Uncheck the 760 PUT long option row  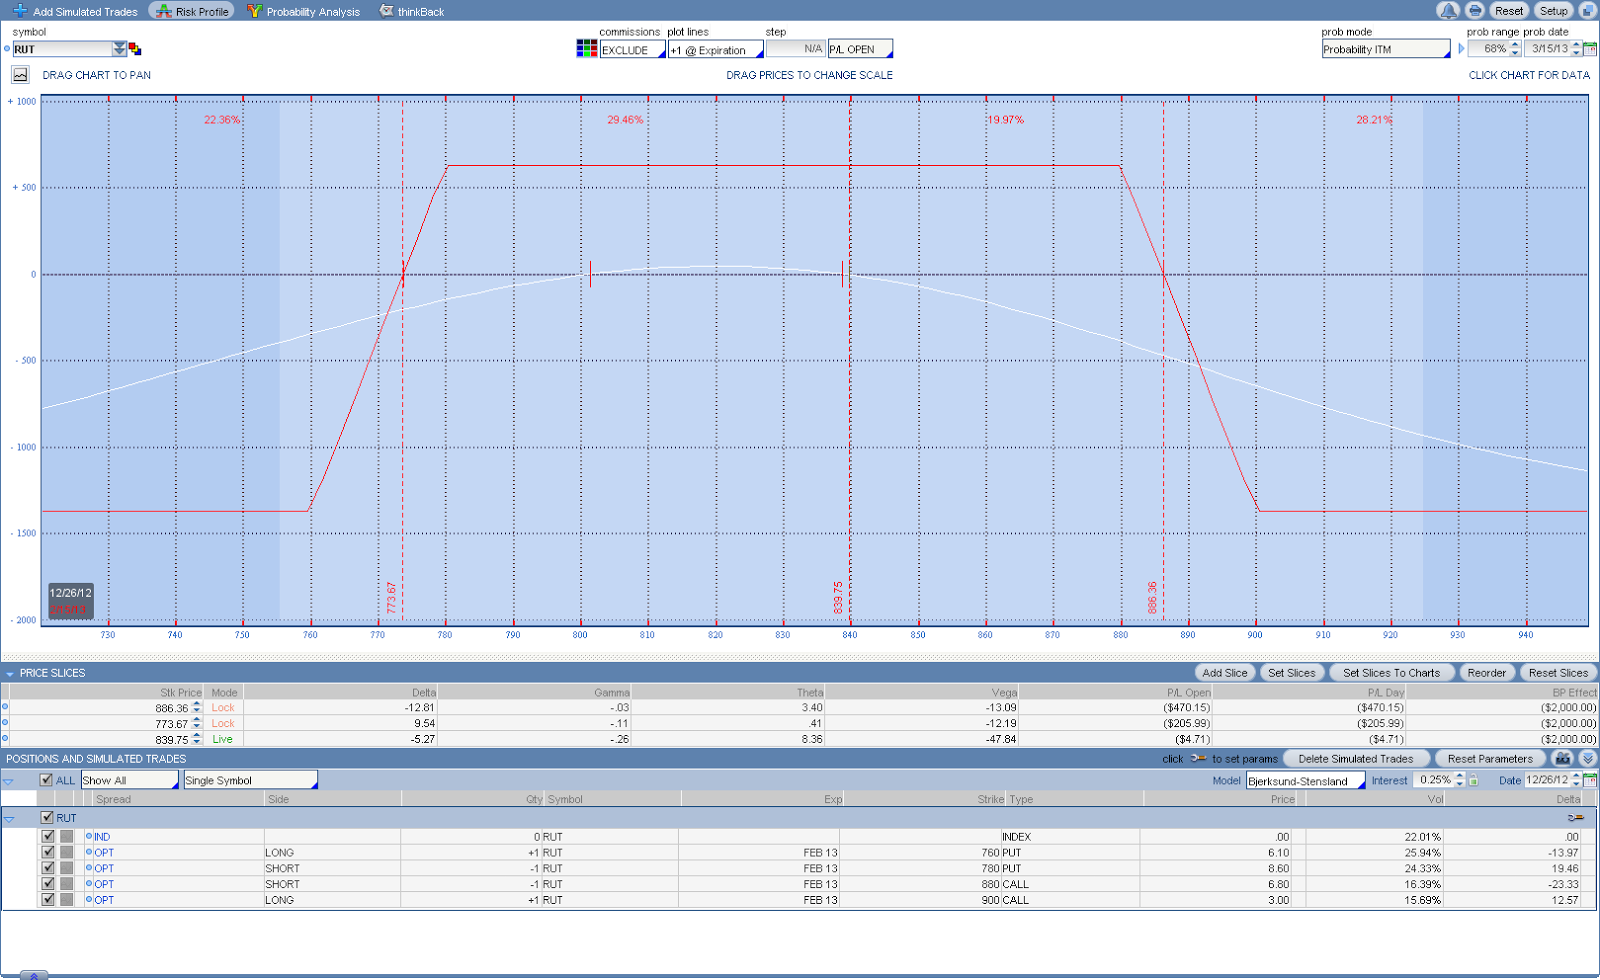coord(48,852)
